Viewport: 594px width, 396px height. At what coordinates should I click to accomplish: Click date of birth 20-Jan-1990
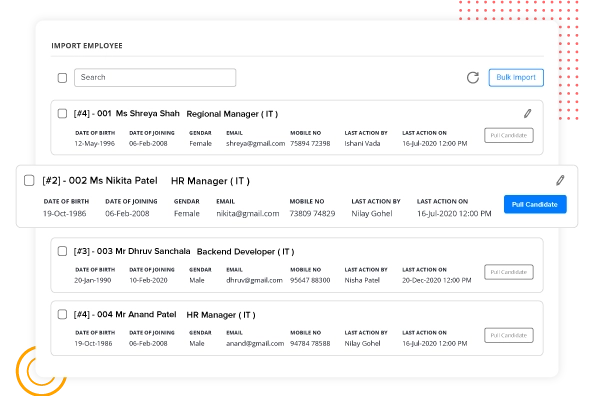(x=93, y=280)
